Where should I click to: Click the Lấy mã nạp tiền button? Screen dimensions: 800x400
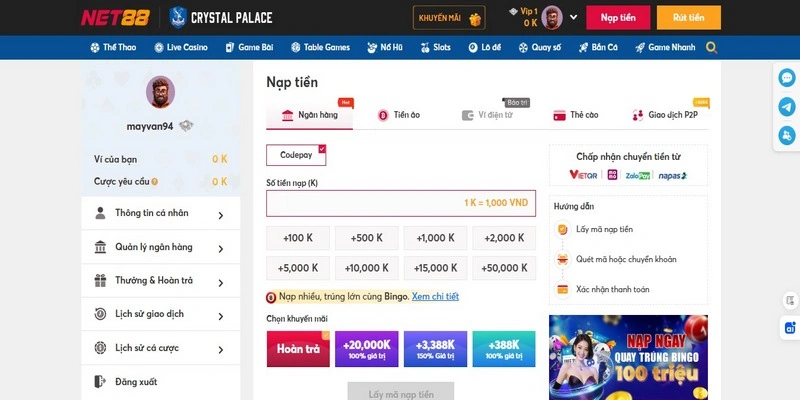[401, 392]
